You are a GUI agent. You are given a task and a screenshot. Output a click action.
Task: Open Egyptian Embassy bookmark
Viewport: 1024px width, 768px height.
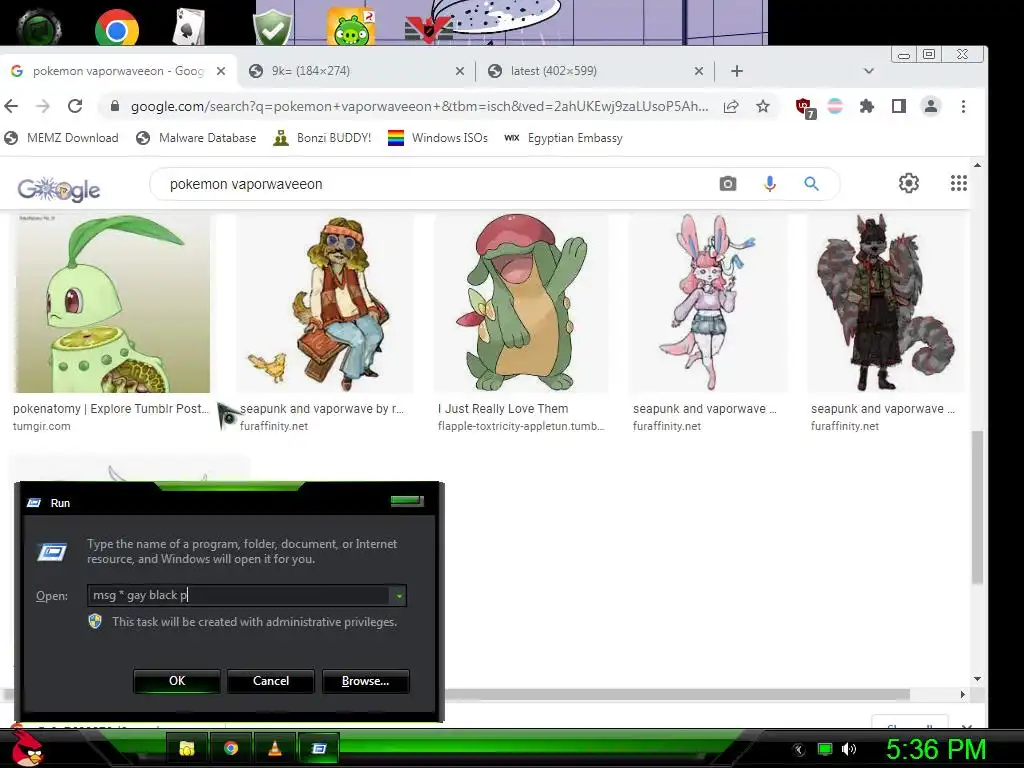[x=564, y=138]
